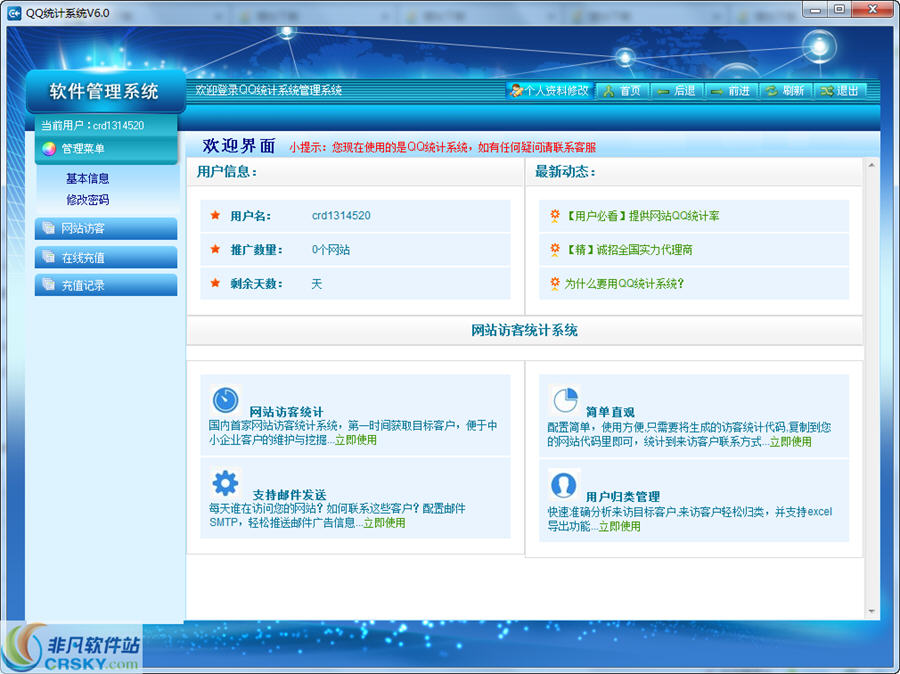Click the 支持邮件发送 heading

click(x=290, y=495)
